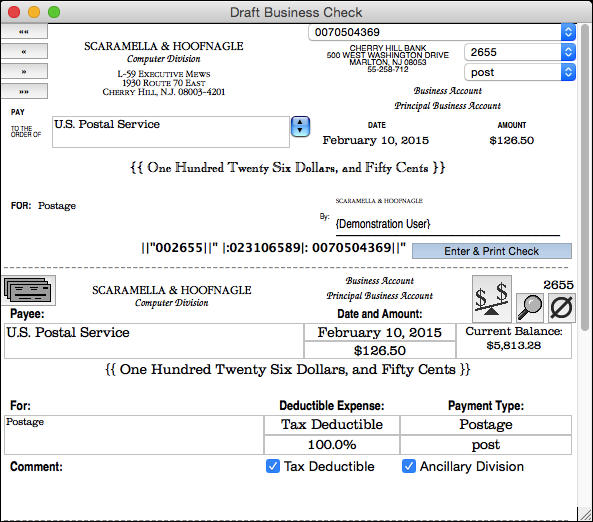Click the stacked checks icon

tap(28, 291)
